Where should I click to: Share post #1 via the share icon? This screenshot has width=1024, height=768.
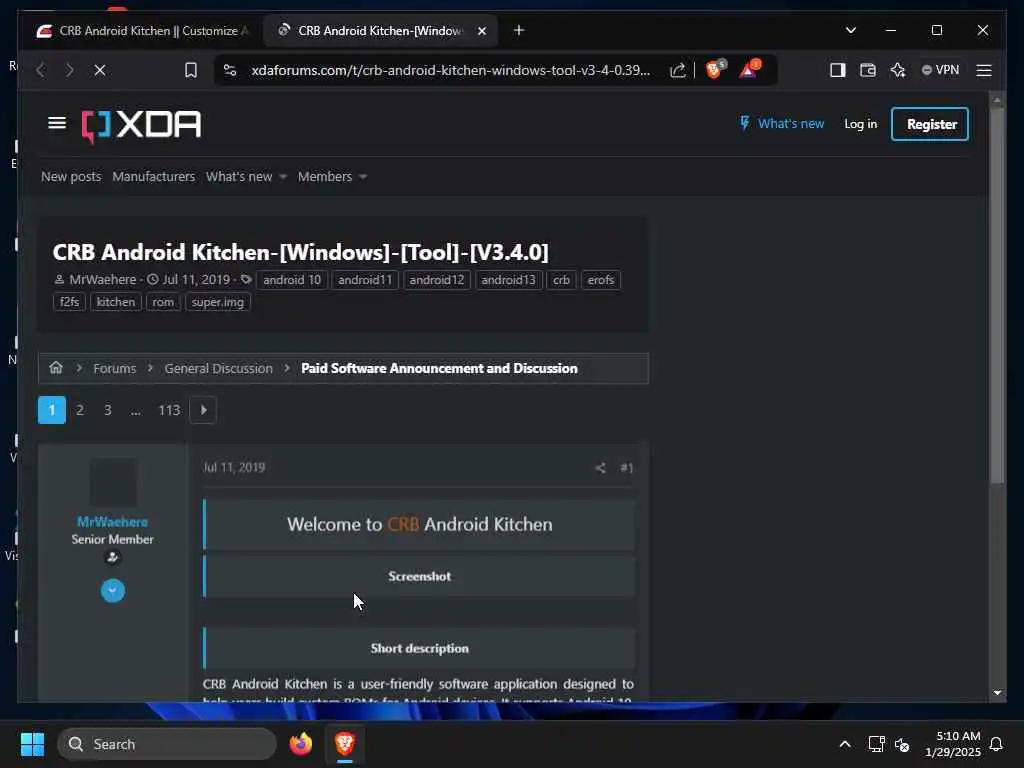coord(600,468)
